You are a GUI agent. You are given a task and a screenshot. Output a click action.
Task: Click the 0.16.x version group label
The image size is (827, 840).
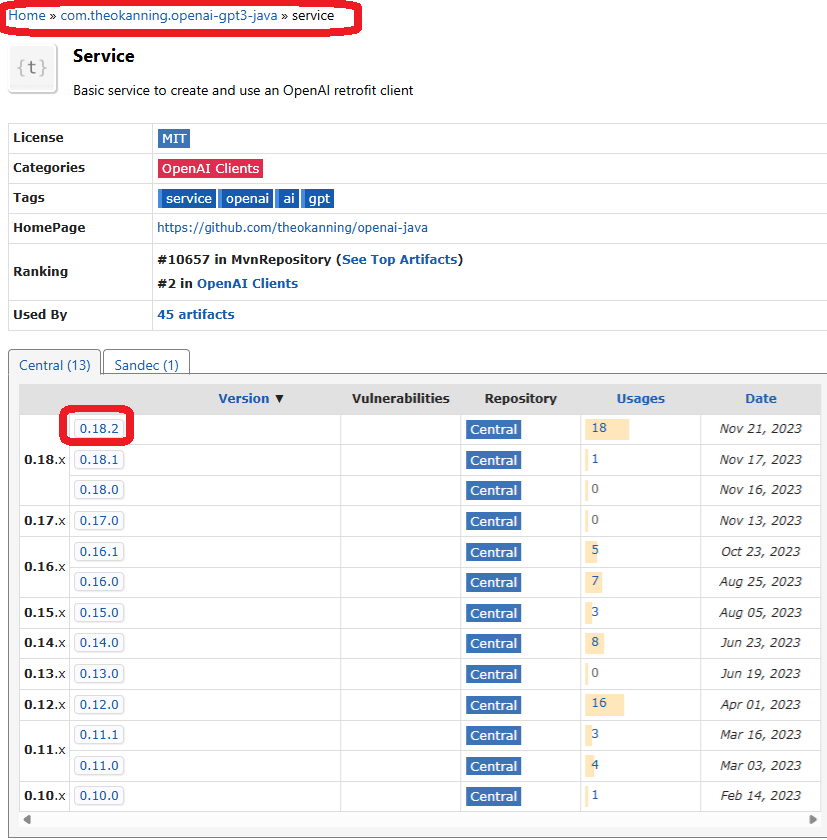(x=45, y=567)
